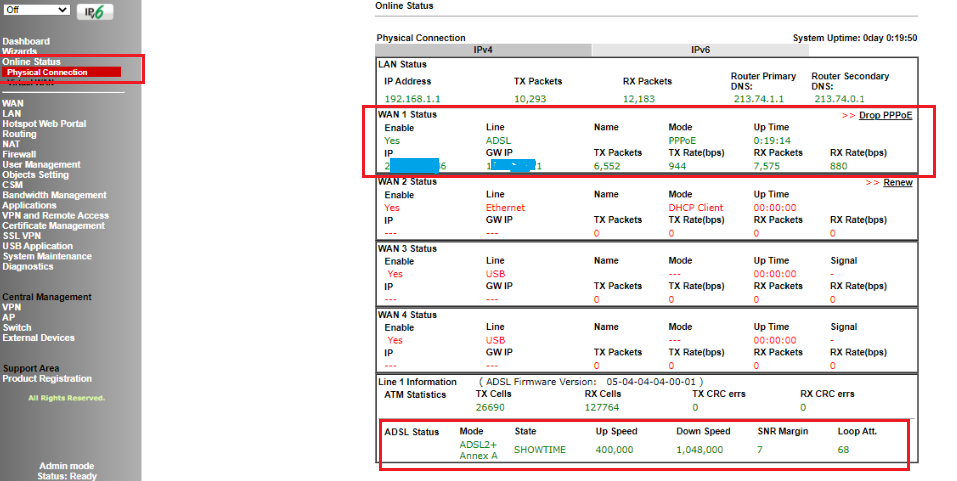Expand the WAN menu
Image resolution: width=957 pixels, height=481 pixels.
point(12,103)
